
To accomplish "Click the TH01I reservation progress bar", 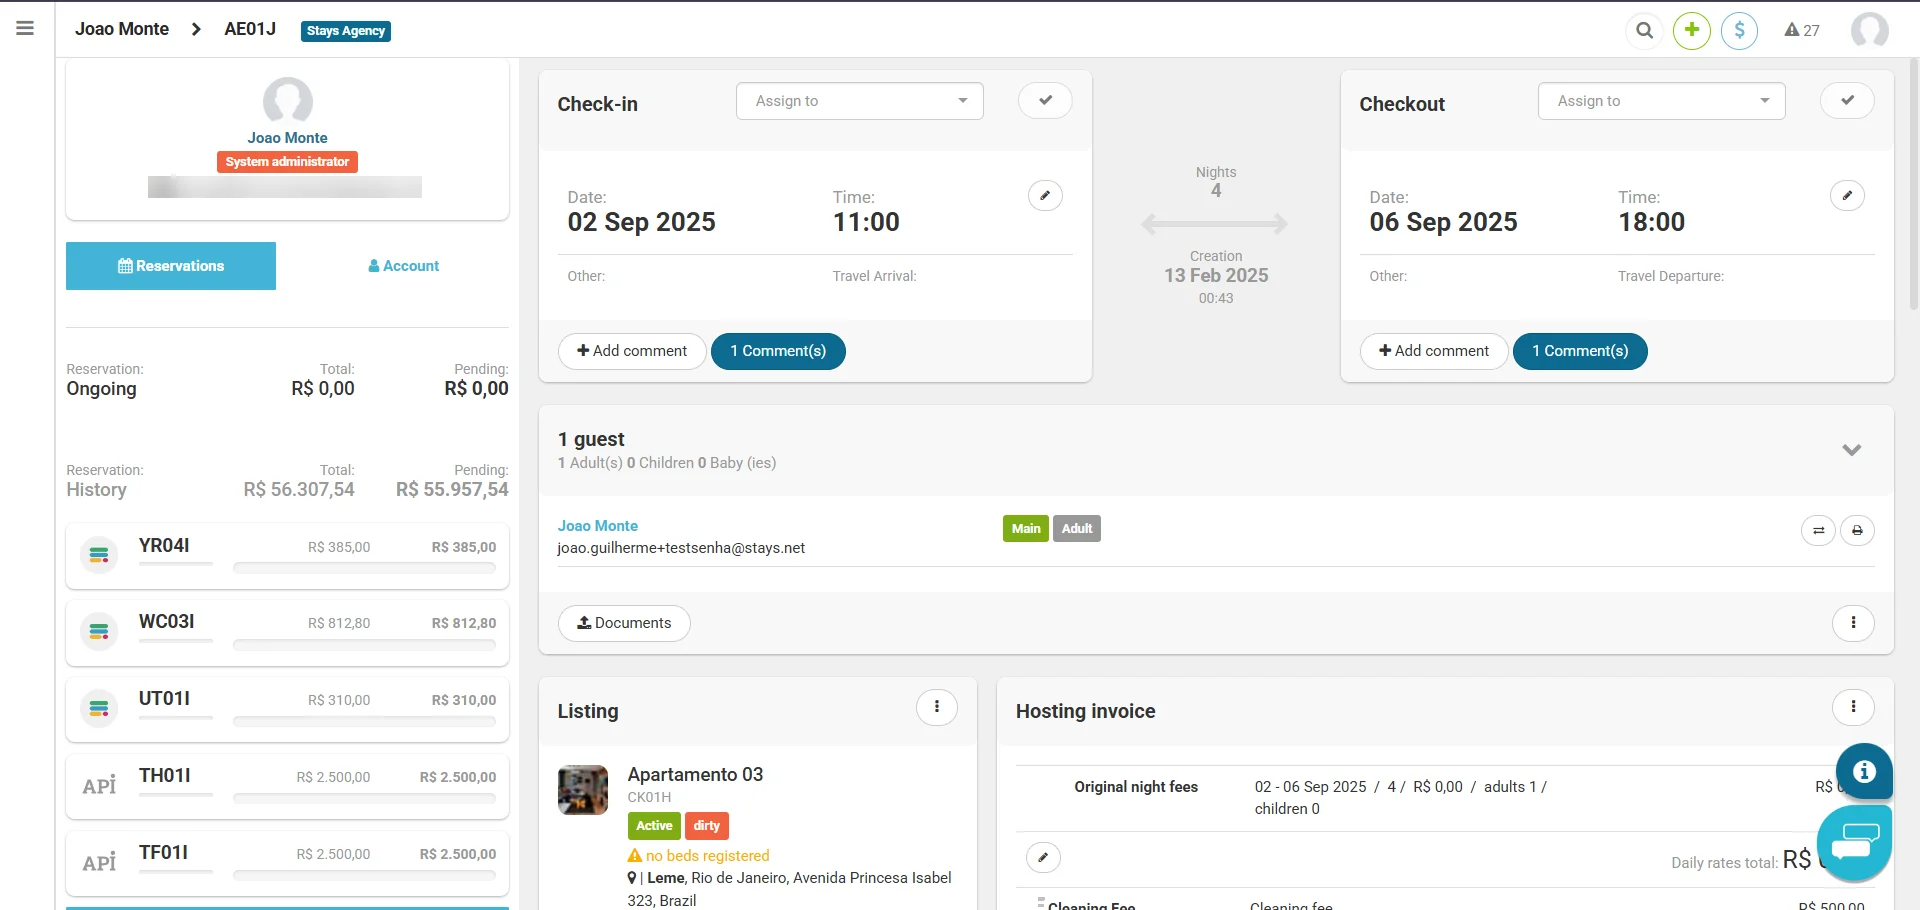I will [364, 799].
